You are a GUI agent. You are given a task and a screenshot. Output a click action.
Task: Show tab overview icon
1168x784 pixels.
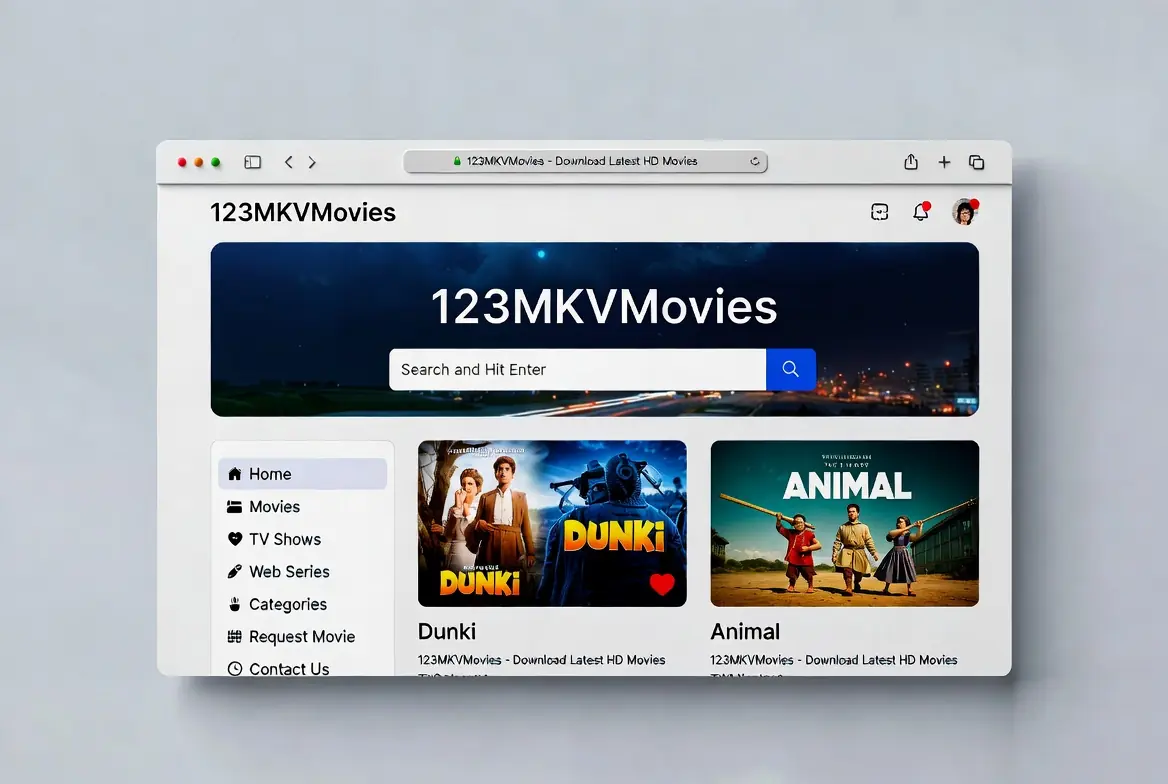[977, 162]
